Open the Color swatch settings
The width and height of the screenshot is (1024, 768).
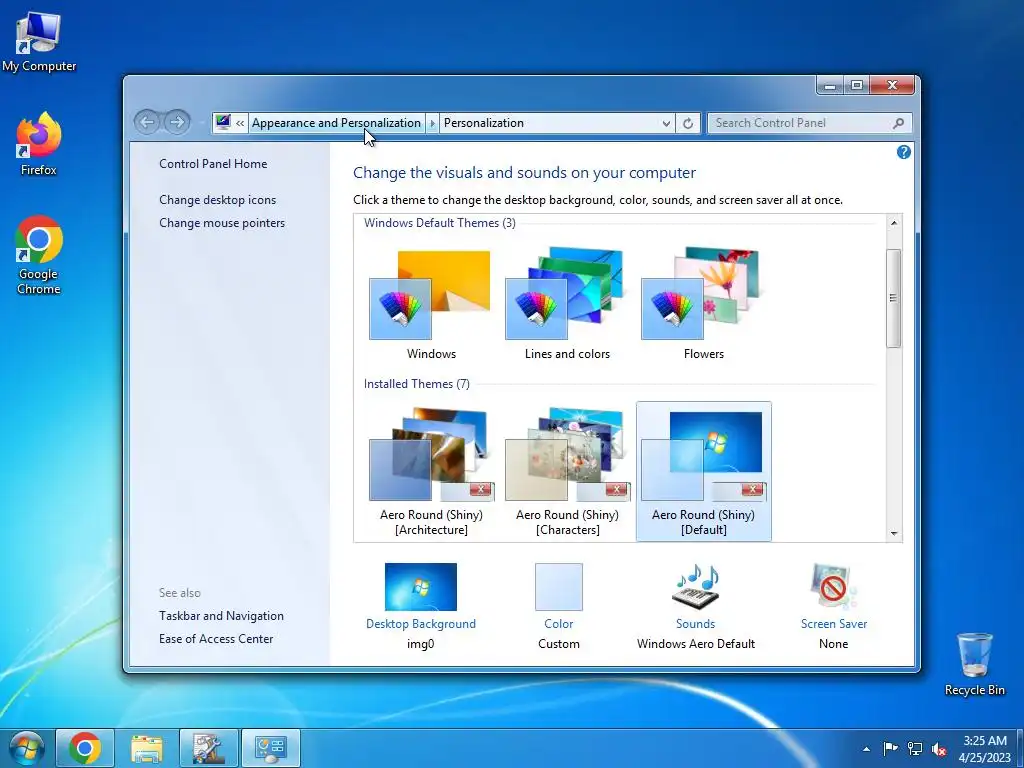click(558, 587)
